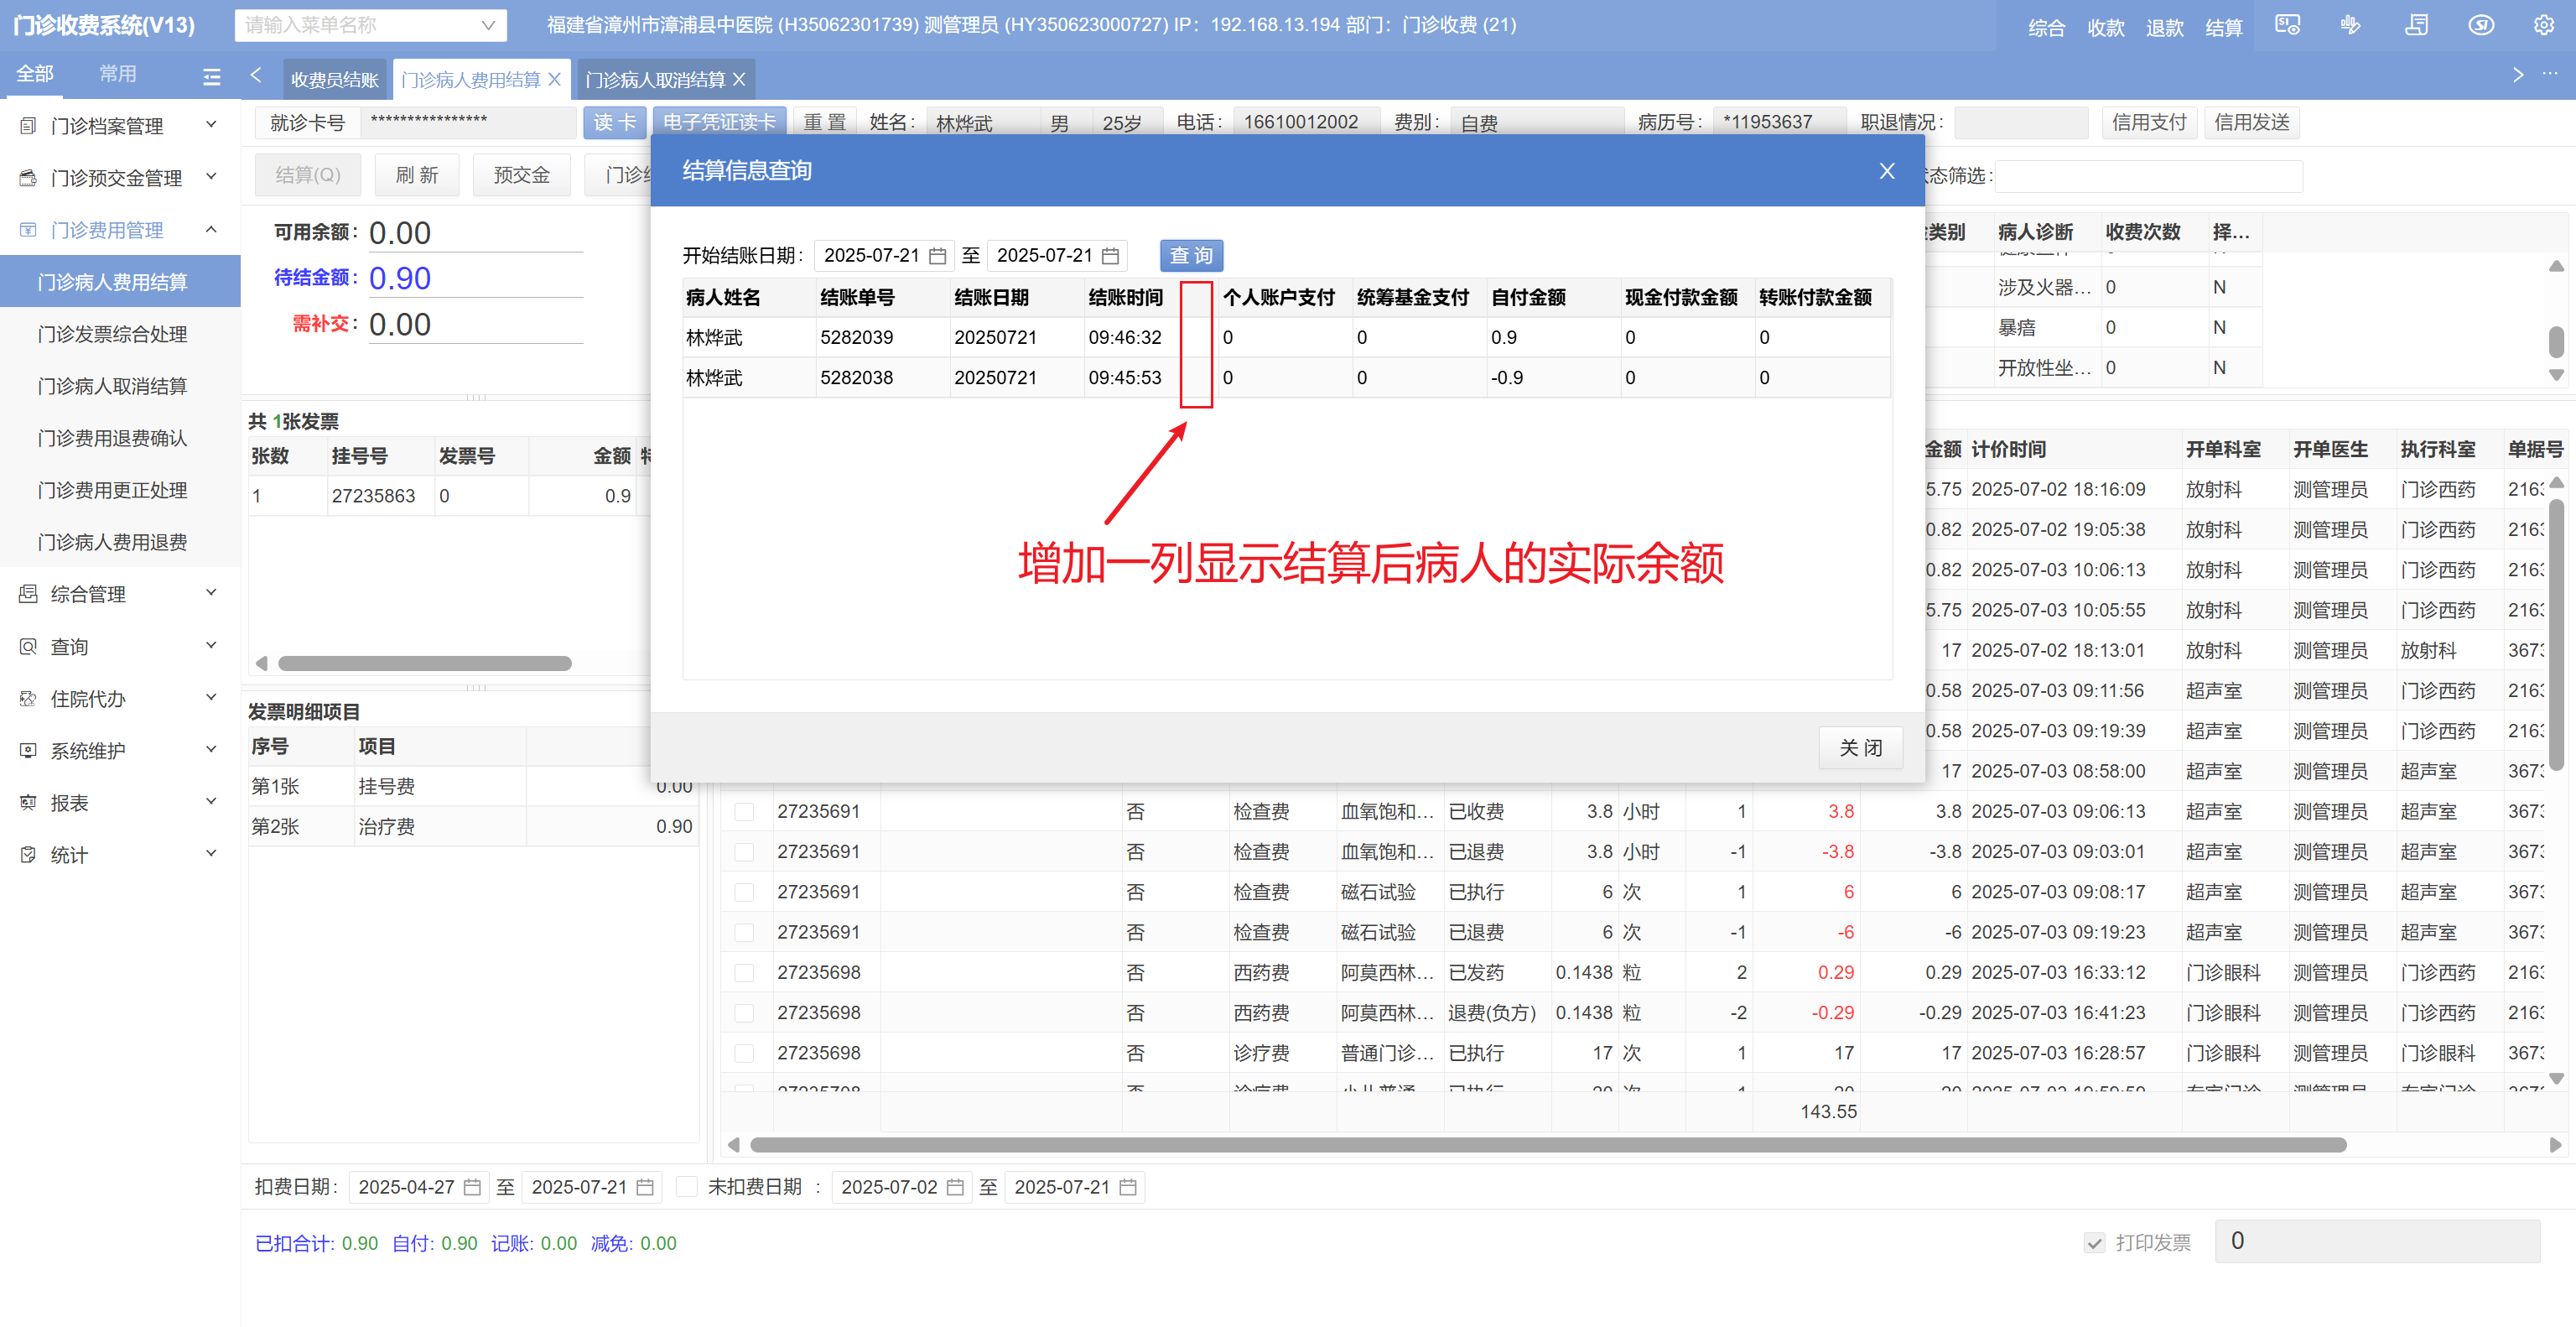Click the invoice list horizontal scrollbar
Image resolution: width=2576 pixels, height=1327 pixels.
point(424,663)
